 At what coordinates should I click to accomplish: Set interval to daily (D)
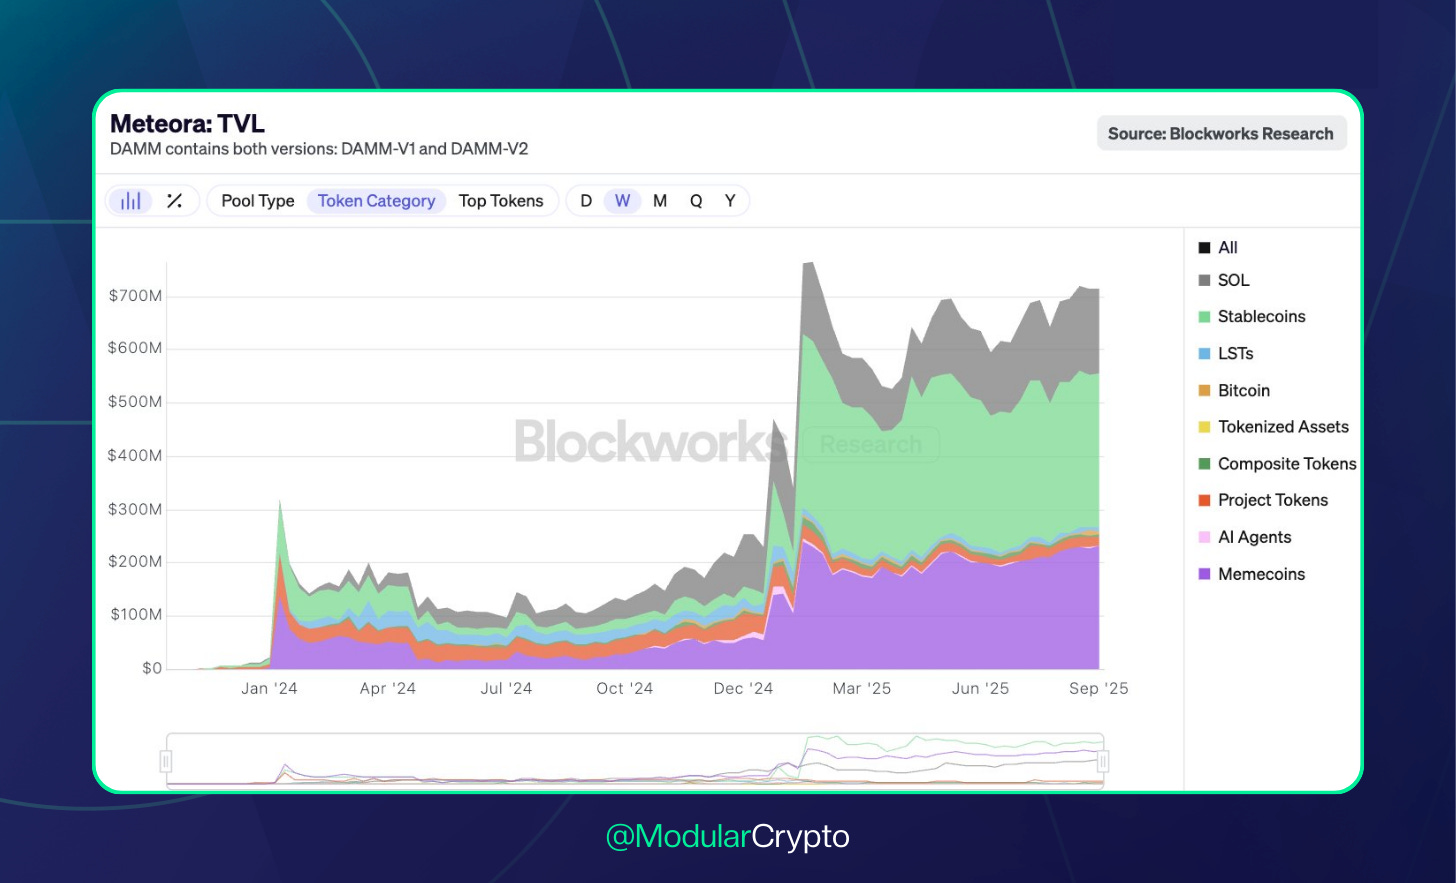[586, 201]
